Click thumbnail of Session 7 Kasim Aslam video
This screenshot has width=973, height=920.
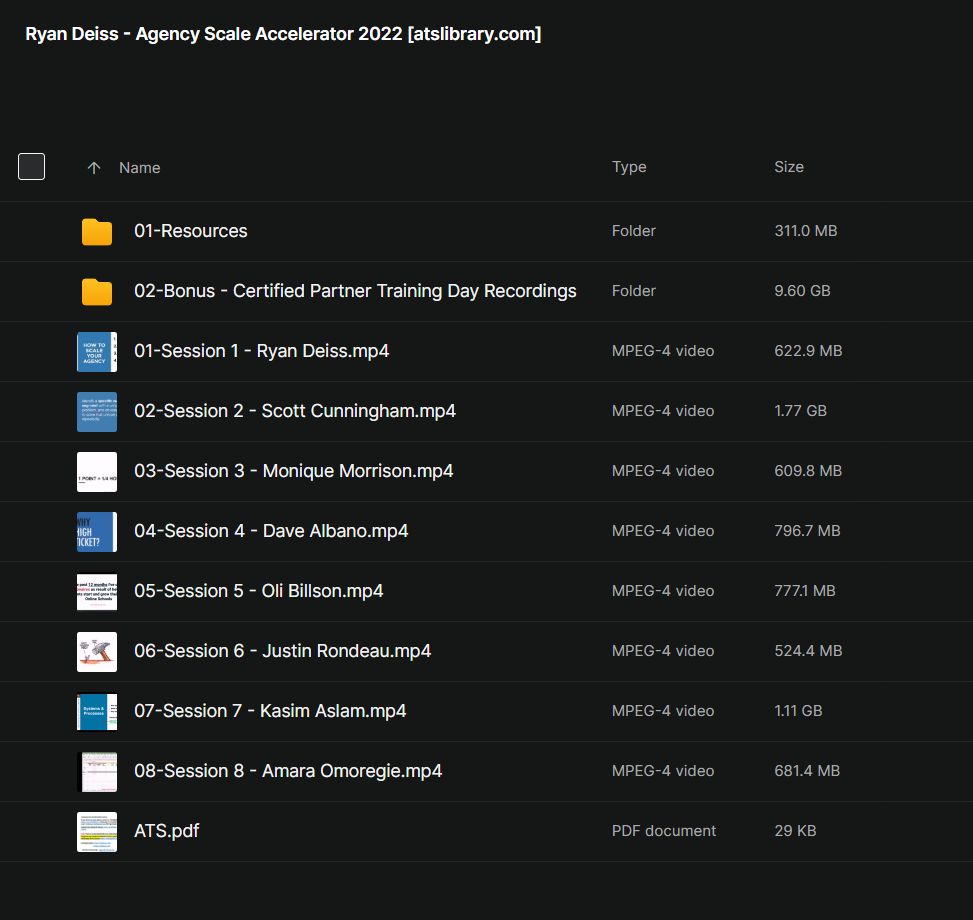tap(97, 712)
